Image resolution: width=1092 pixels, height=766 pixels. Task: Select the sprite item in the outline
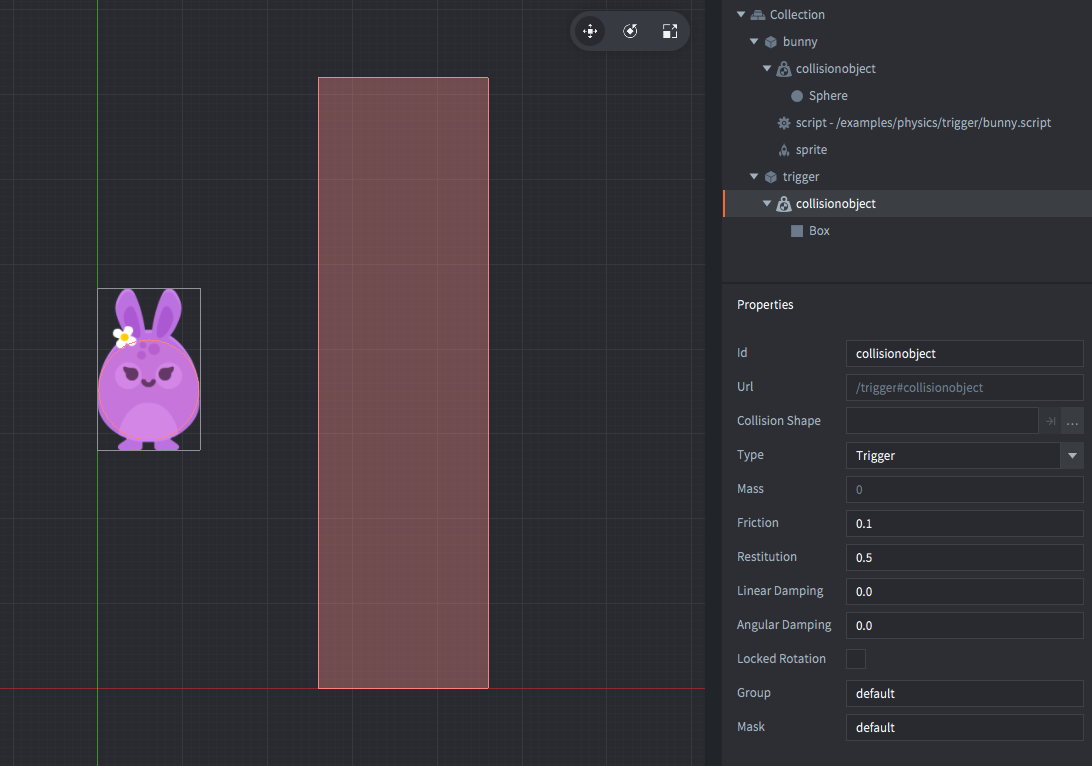pos(811,150)
